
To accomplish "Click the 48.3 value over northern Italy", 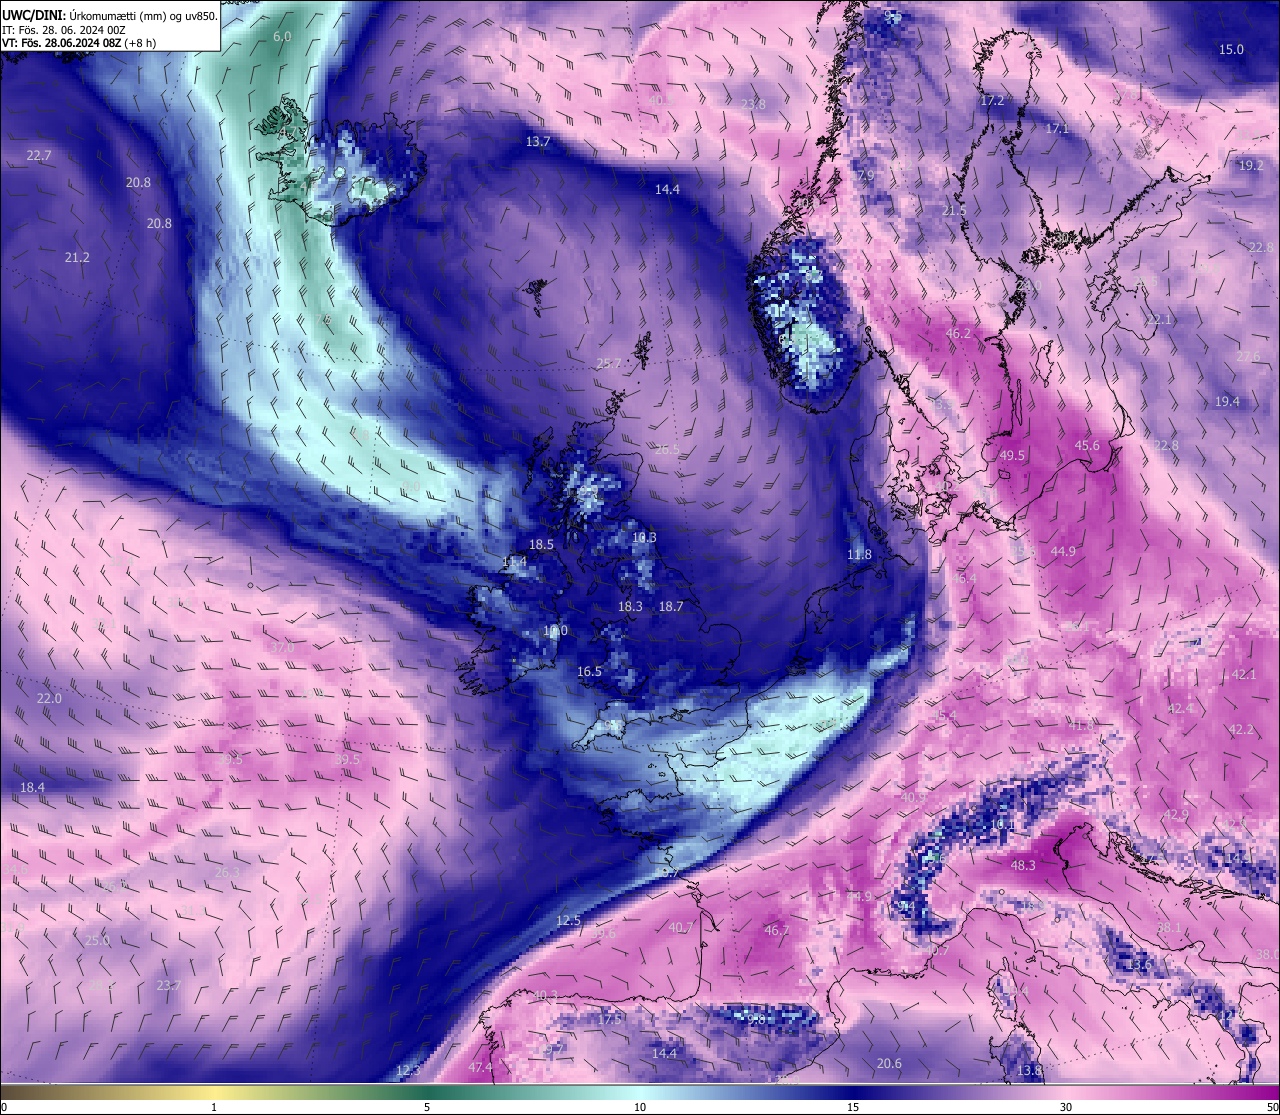I will tap(1023, 866).
